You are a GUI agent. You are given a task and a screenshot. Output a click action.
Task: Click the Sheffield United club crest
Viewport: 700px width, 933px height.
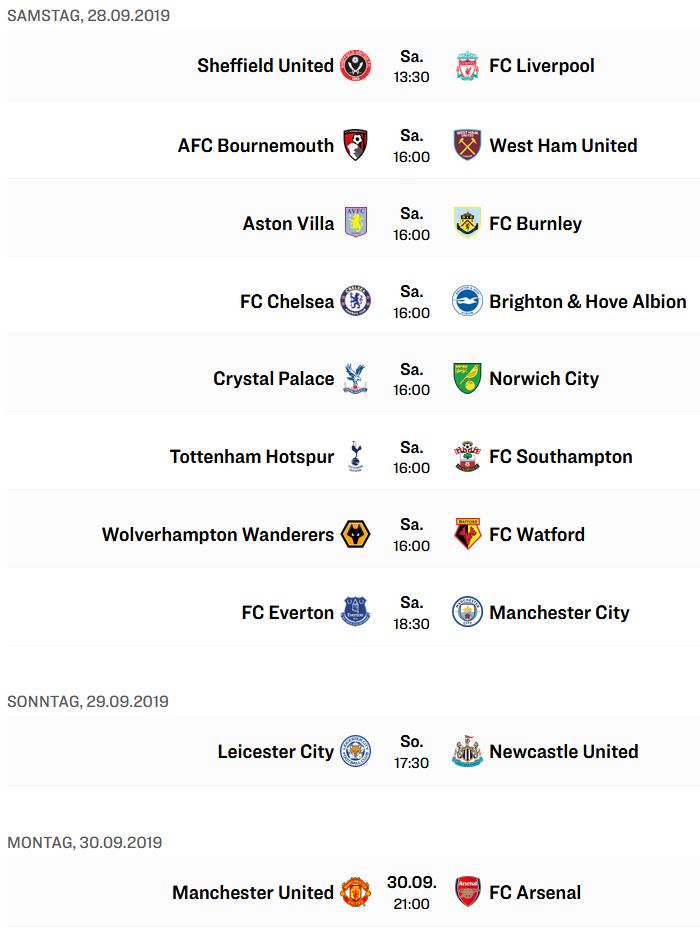pos(355,65)
